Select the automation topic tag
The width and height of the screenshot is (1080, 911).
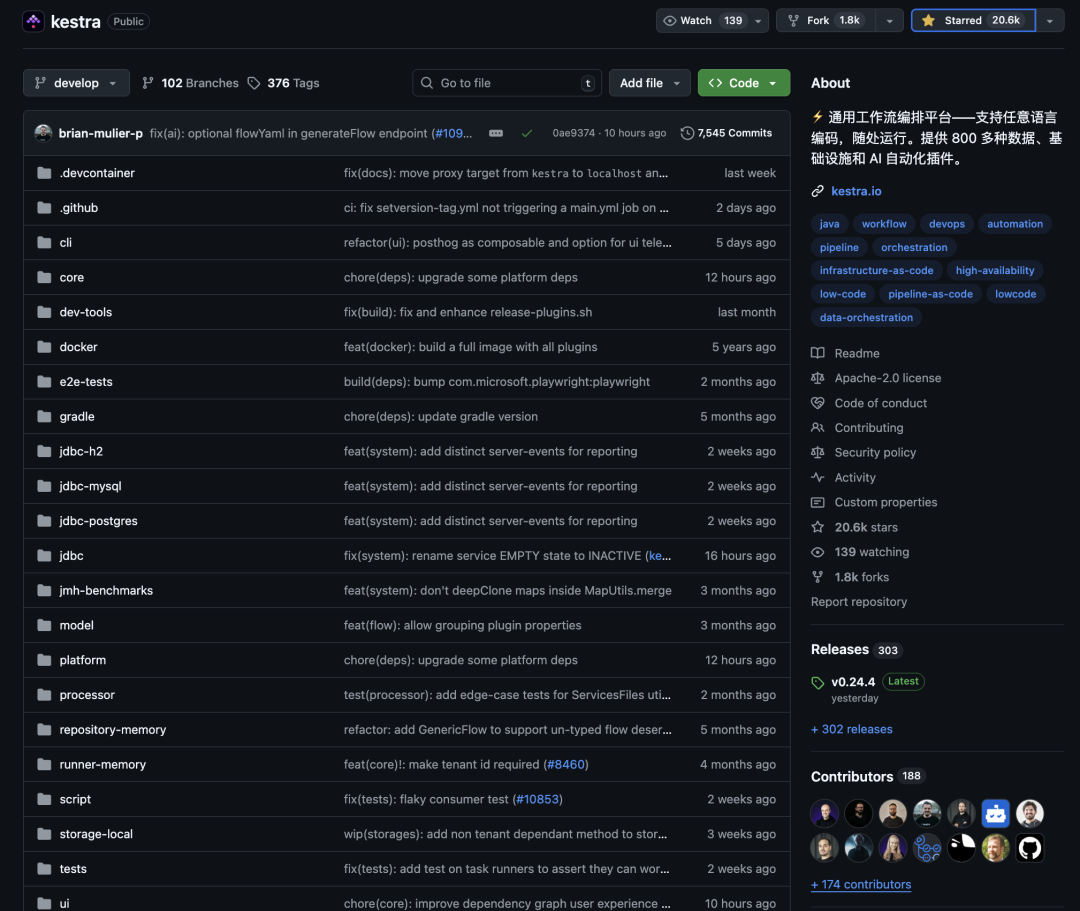pyautogui.click(x=1015, y=224)
